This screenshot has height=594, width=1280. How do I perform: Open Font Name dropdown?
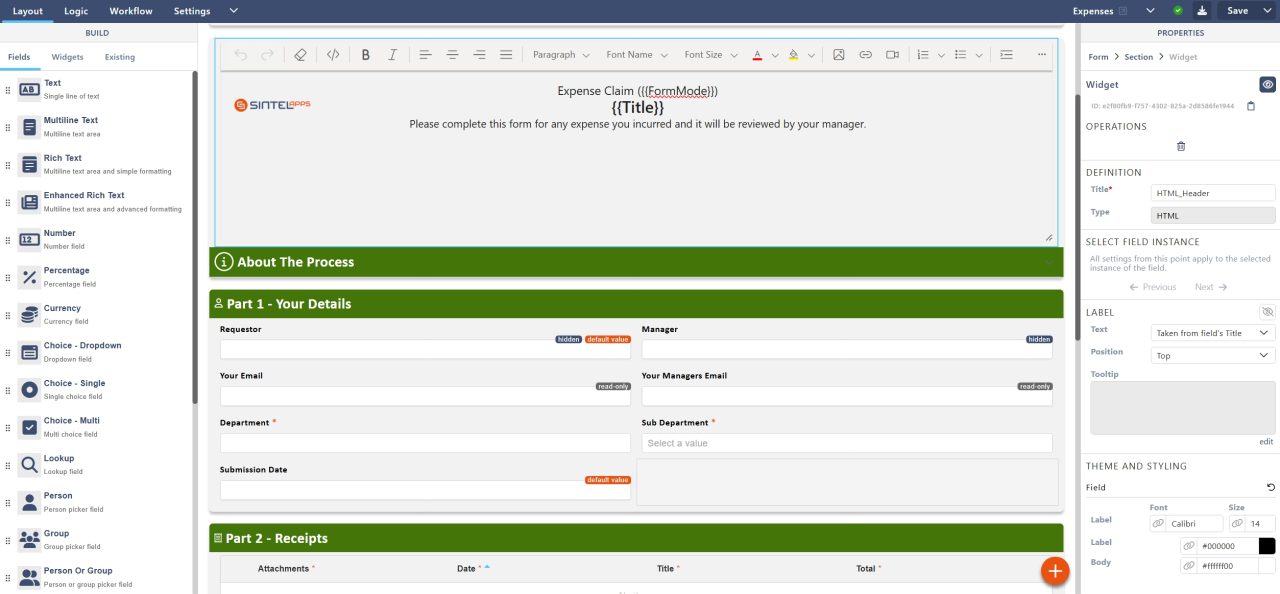[636, 55]
